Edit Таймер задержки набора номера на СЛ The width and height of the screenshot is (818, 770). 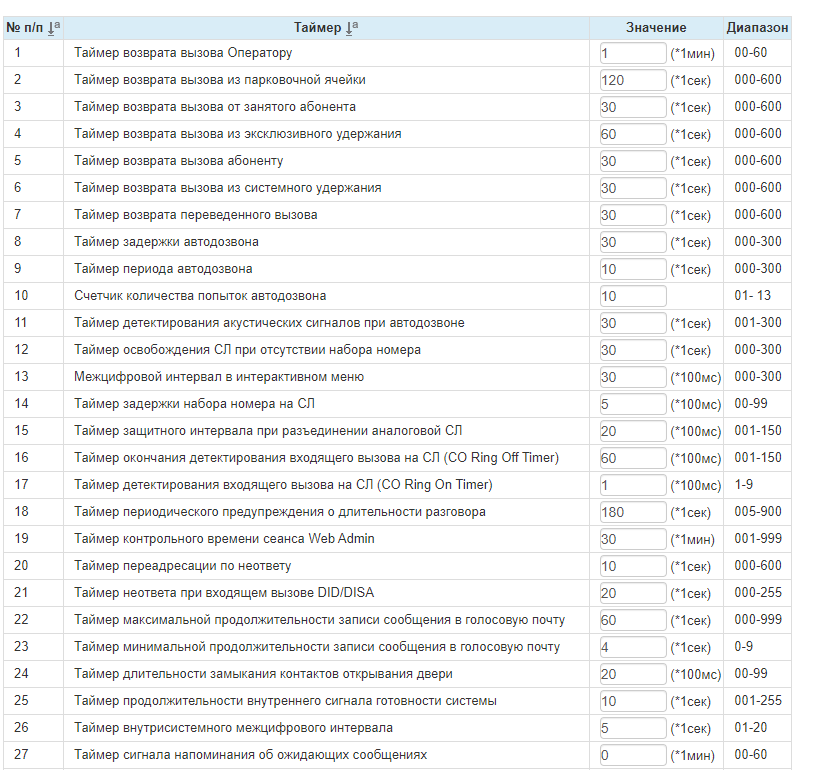[x=633, y=404]
